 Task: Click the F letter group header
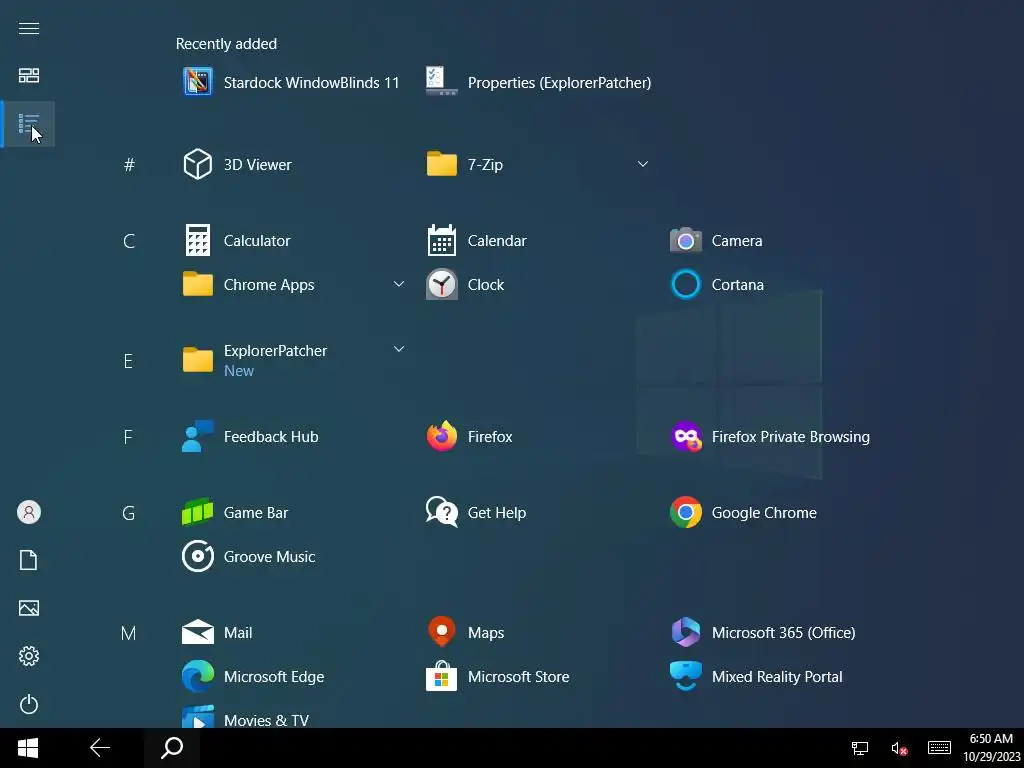pyautogui.click(x=128, y=436)
